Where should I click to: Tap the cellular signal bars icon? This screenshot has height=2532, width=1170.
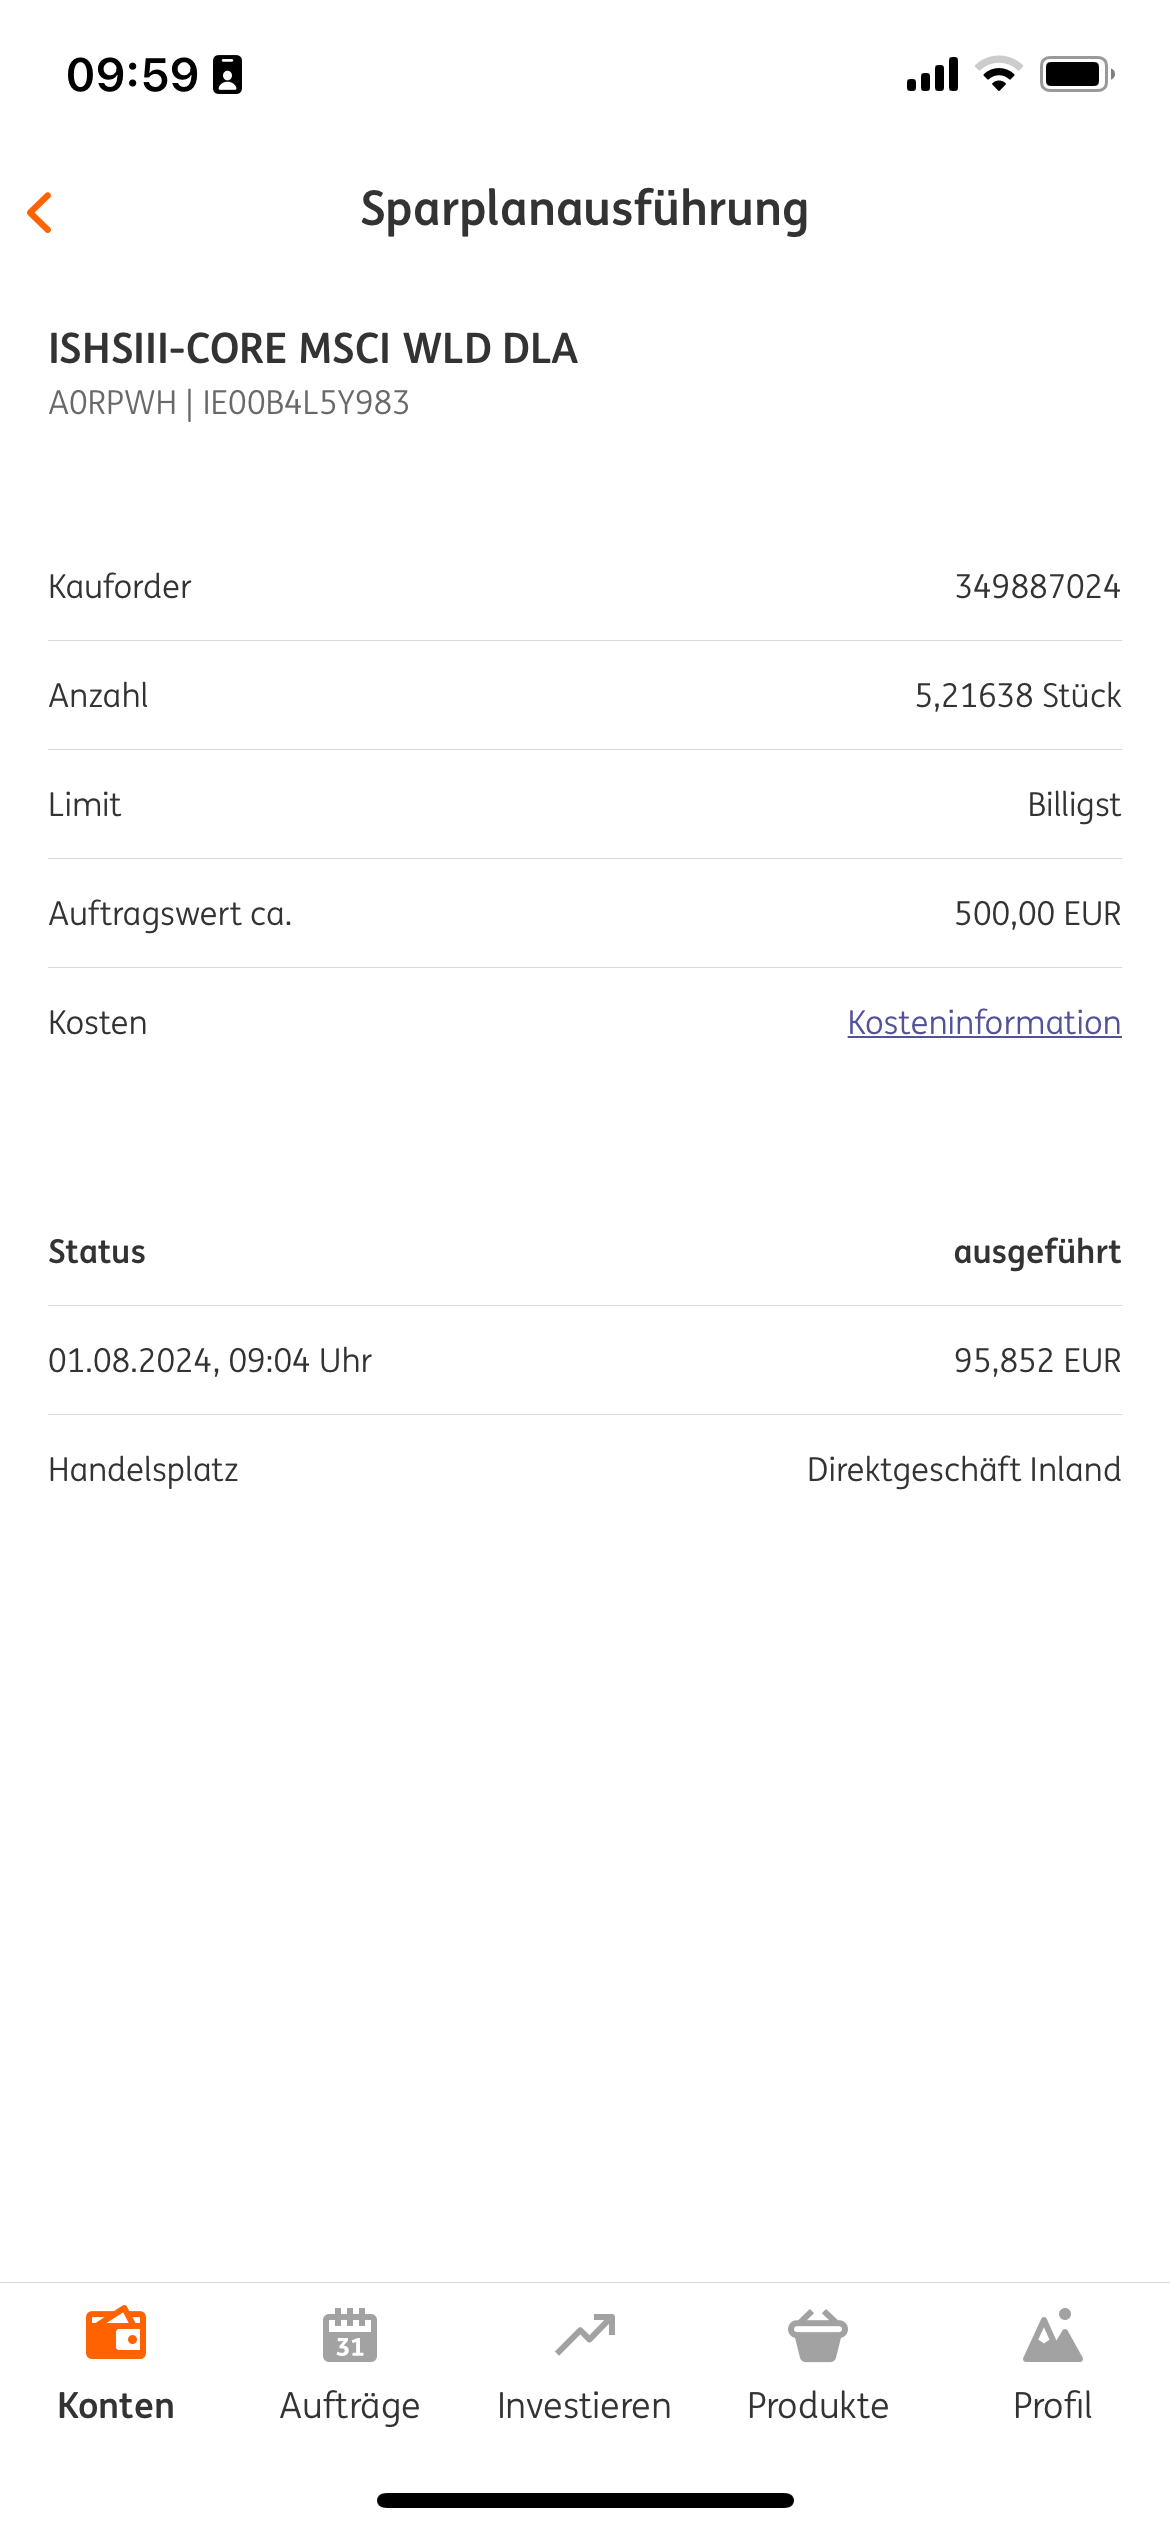932,75
